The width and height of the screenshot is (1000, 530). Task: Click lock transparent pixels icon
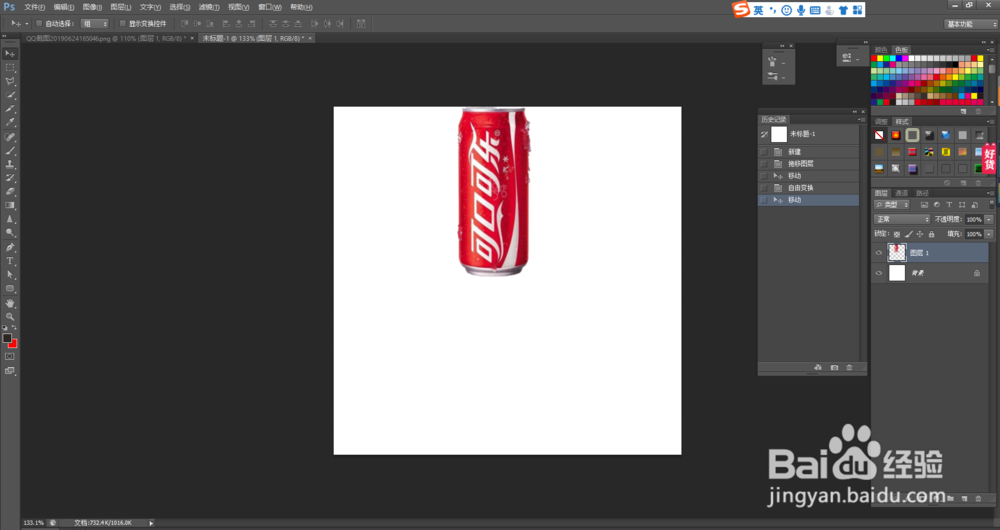click(897, 234)
